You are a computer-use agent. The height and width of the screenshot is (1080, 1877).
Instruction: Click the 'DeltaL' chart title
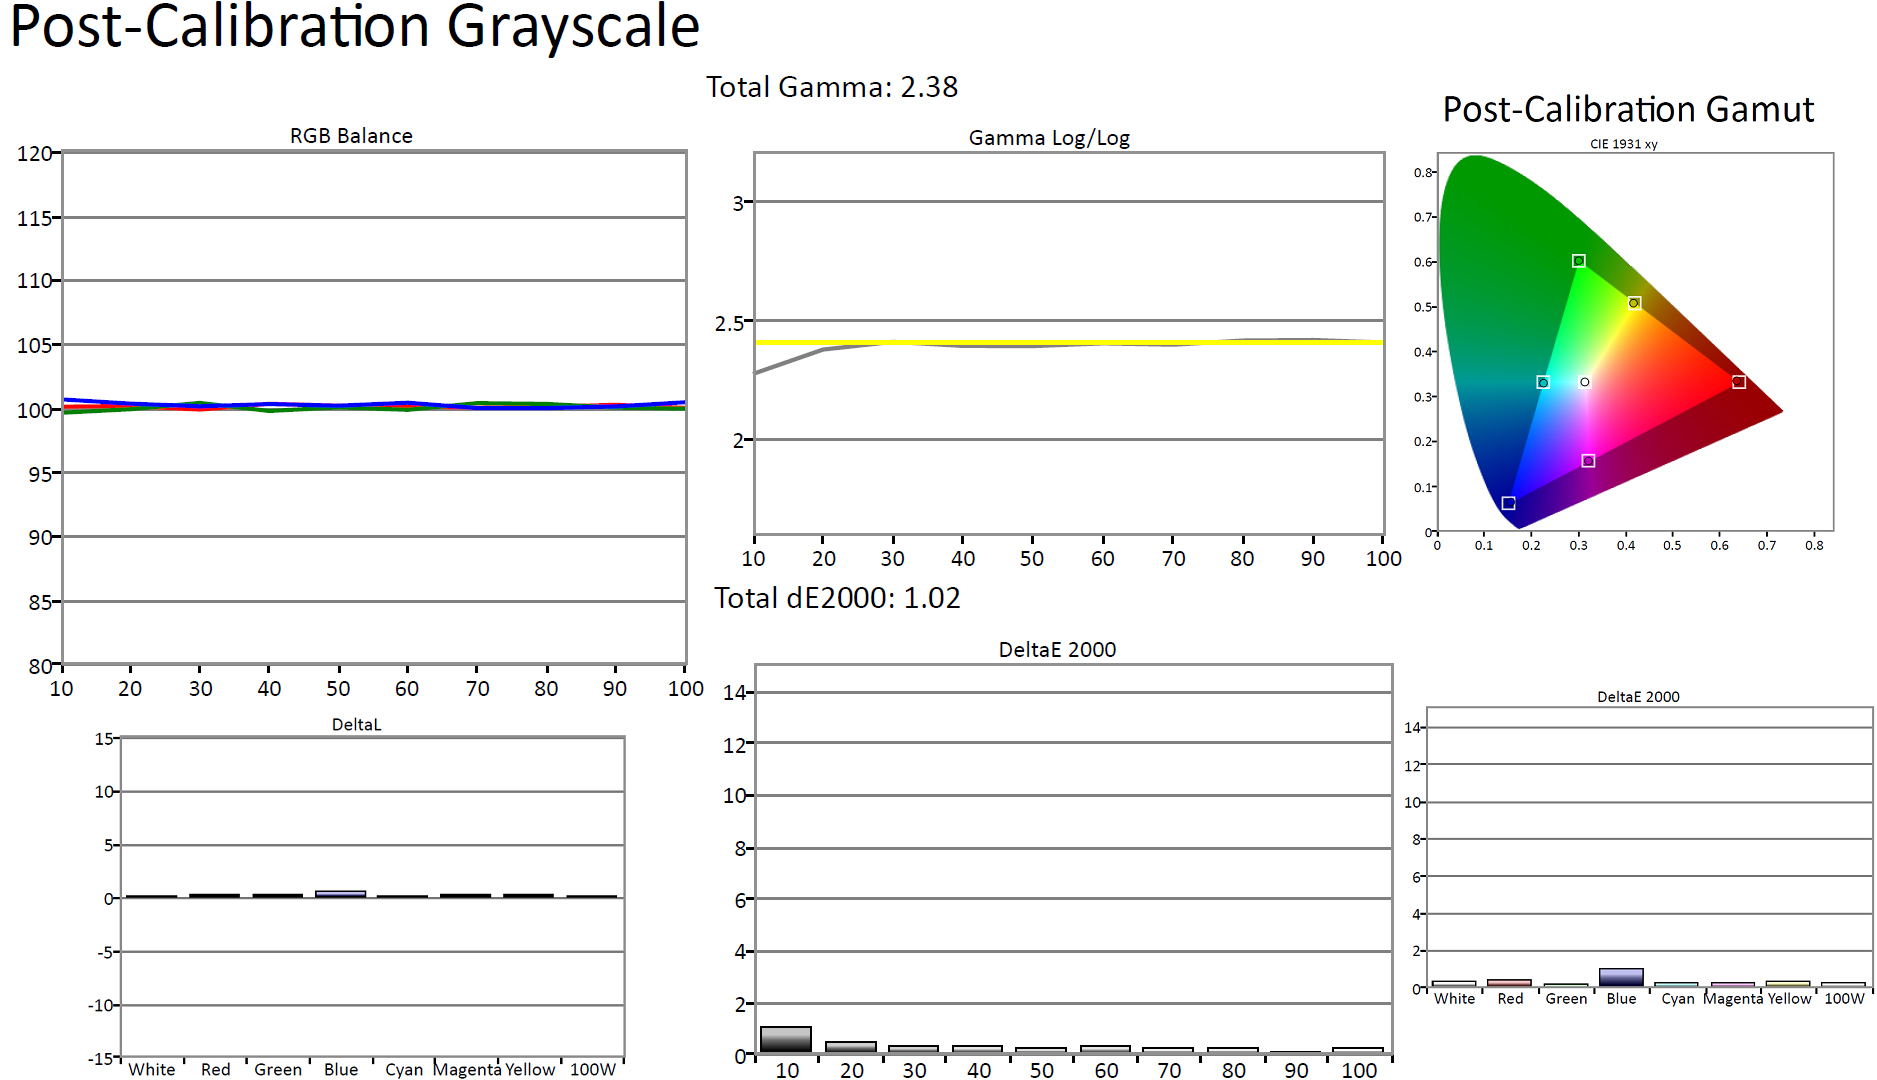pyautogui.click(x=356, y=724)
